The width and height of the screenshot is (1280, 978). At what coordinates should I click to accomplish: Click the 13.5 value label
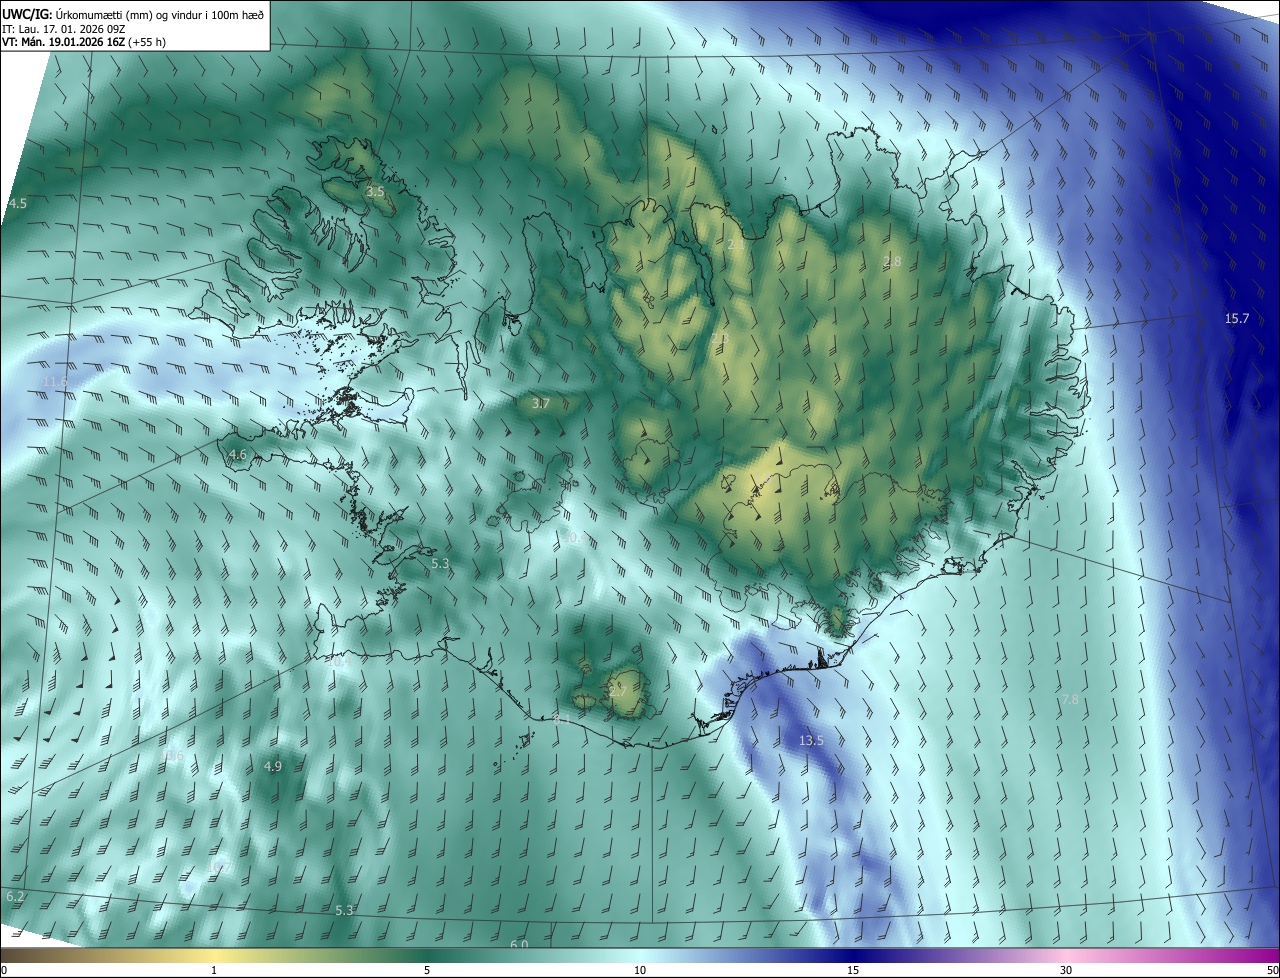pyautogui.click(x=811, y=741)
